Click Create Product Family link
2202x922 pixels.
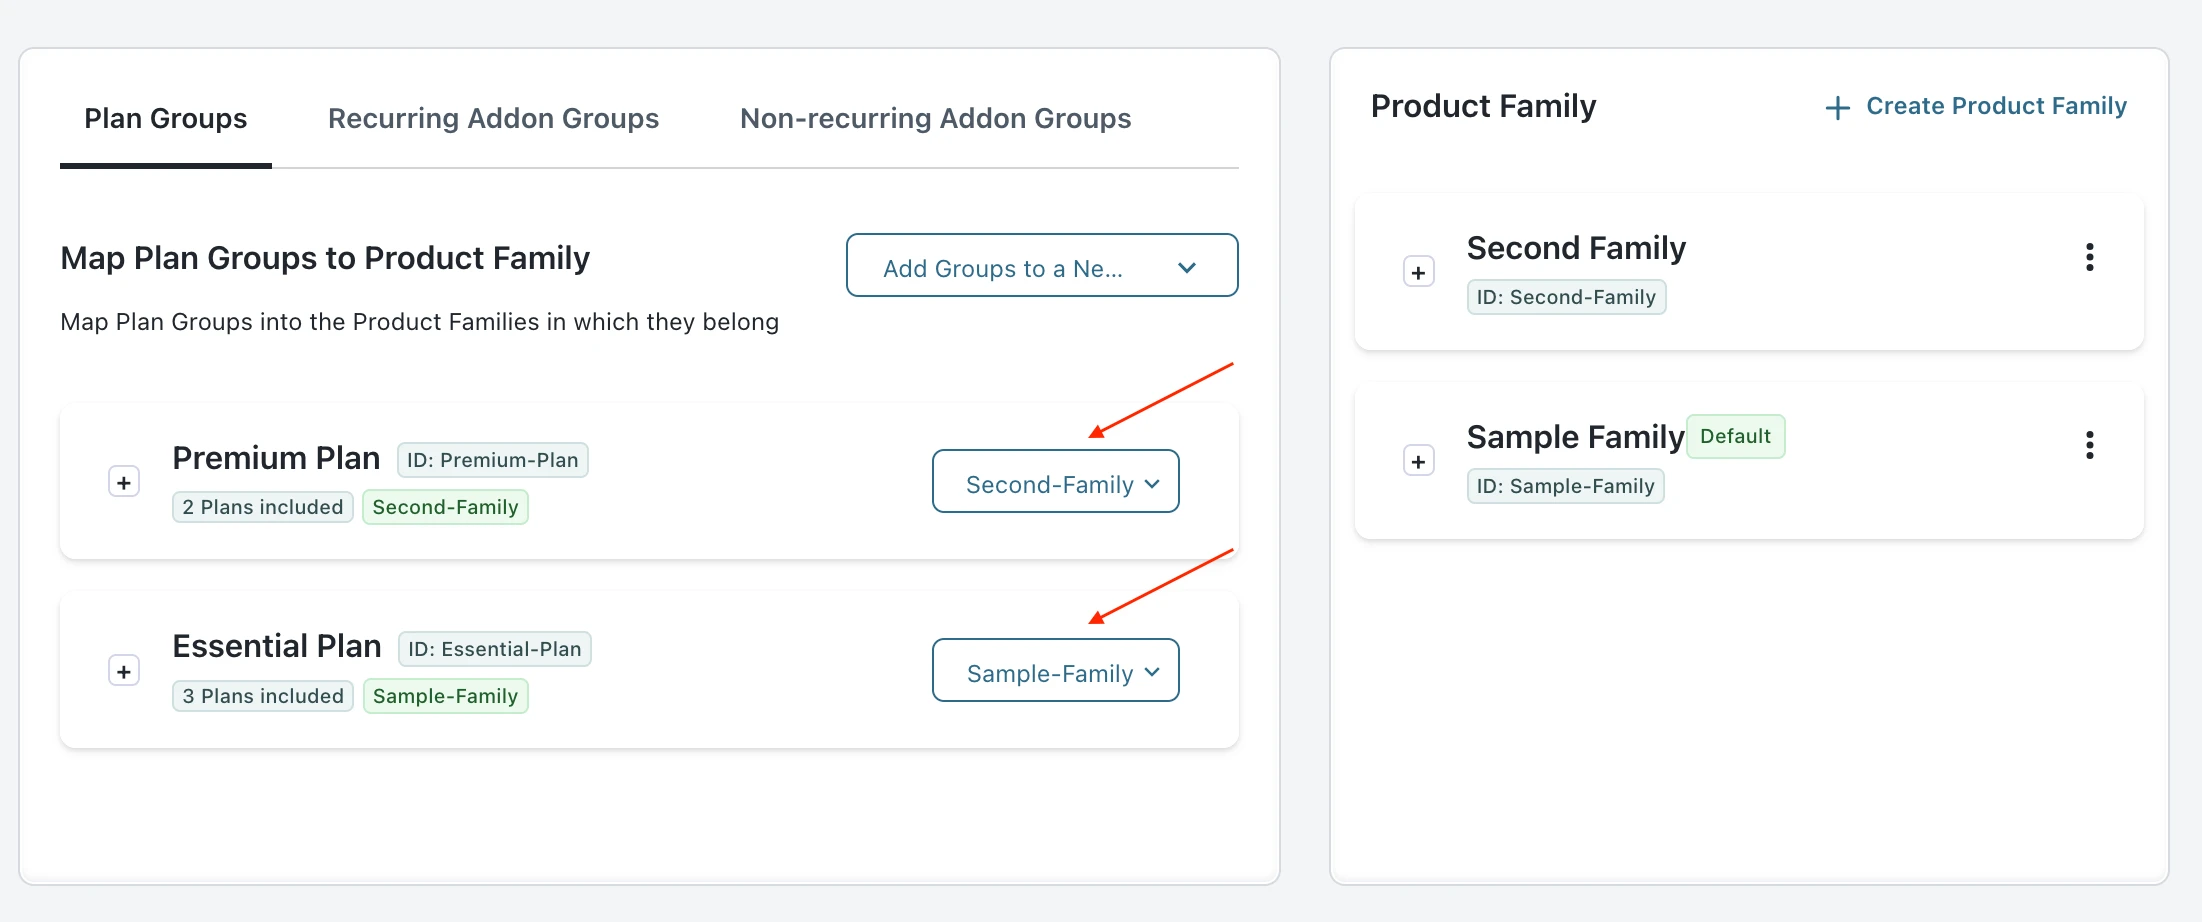click(x=1996, y=106)
